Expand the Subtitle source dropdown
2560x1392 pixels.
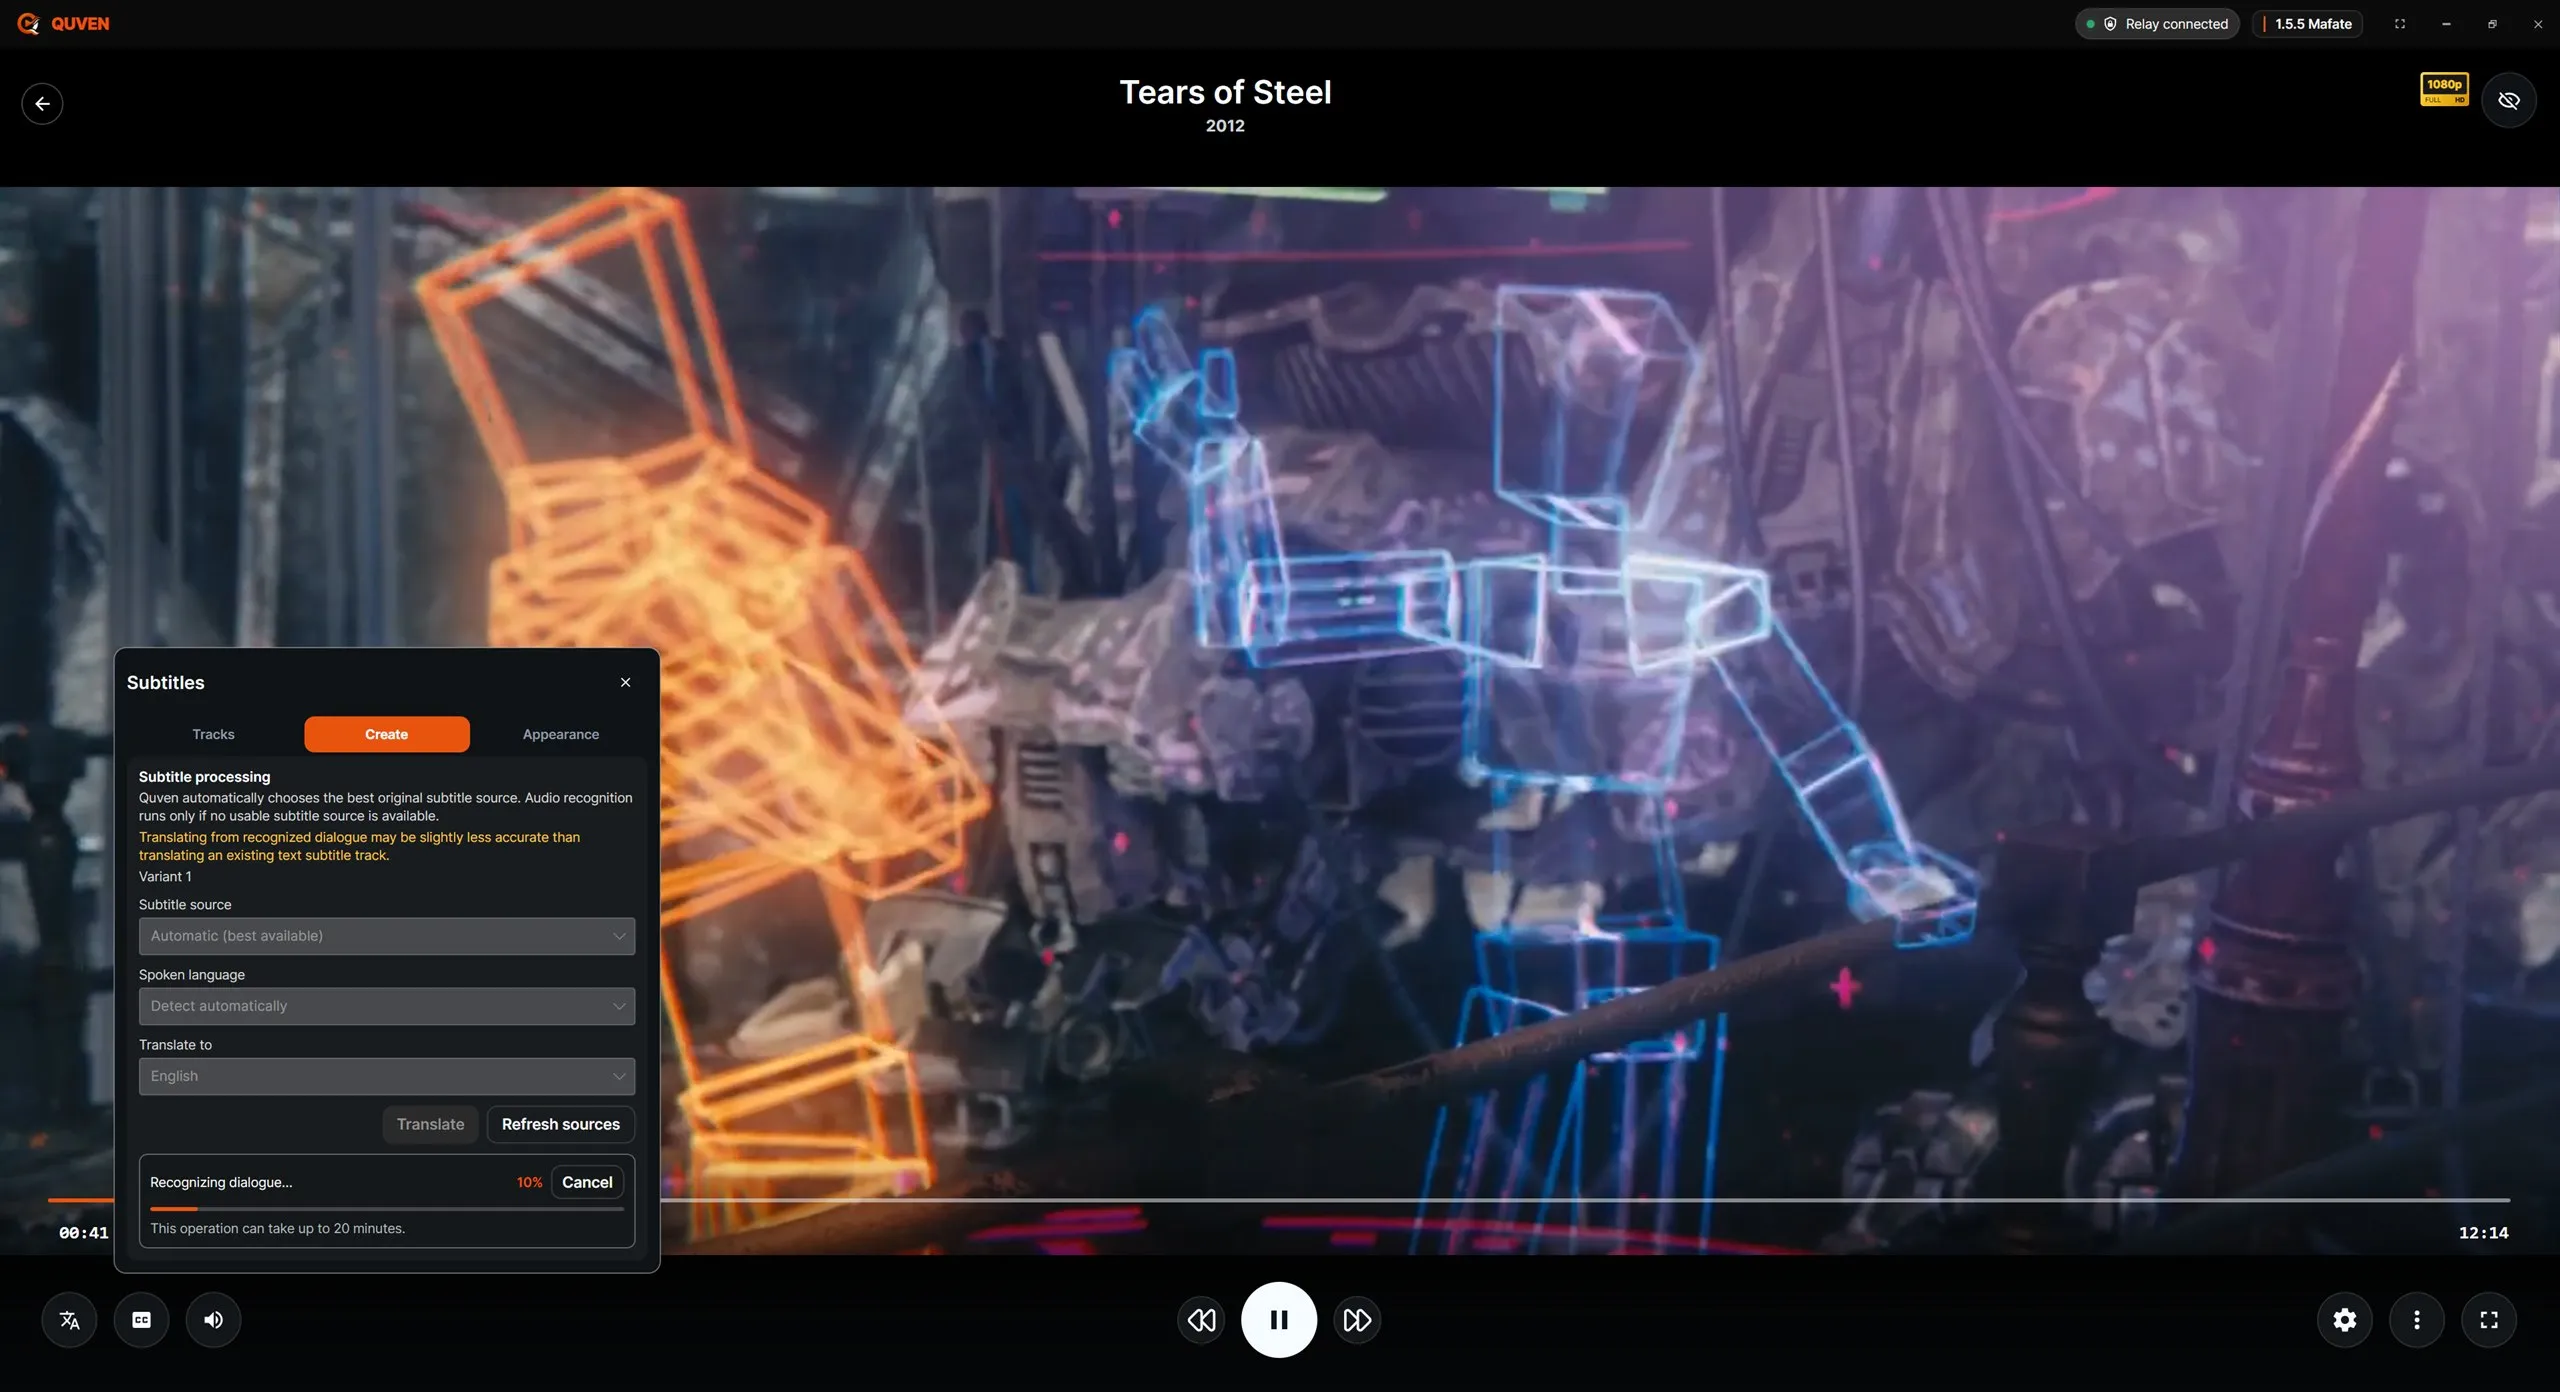pos(387,936)
